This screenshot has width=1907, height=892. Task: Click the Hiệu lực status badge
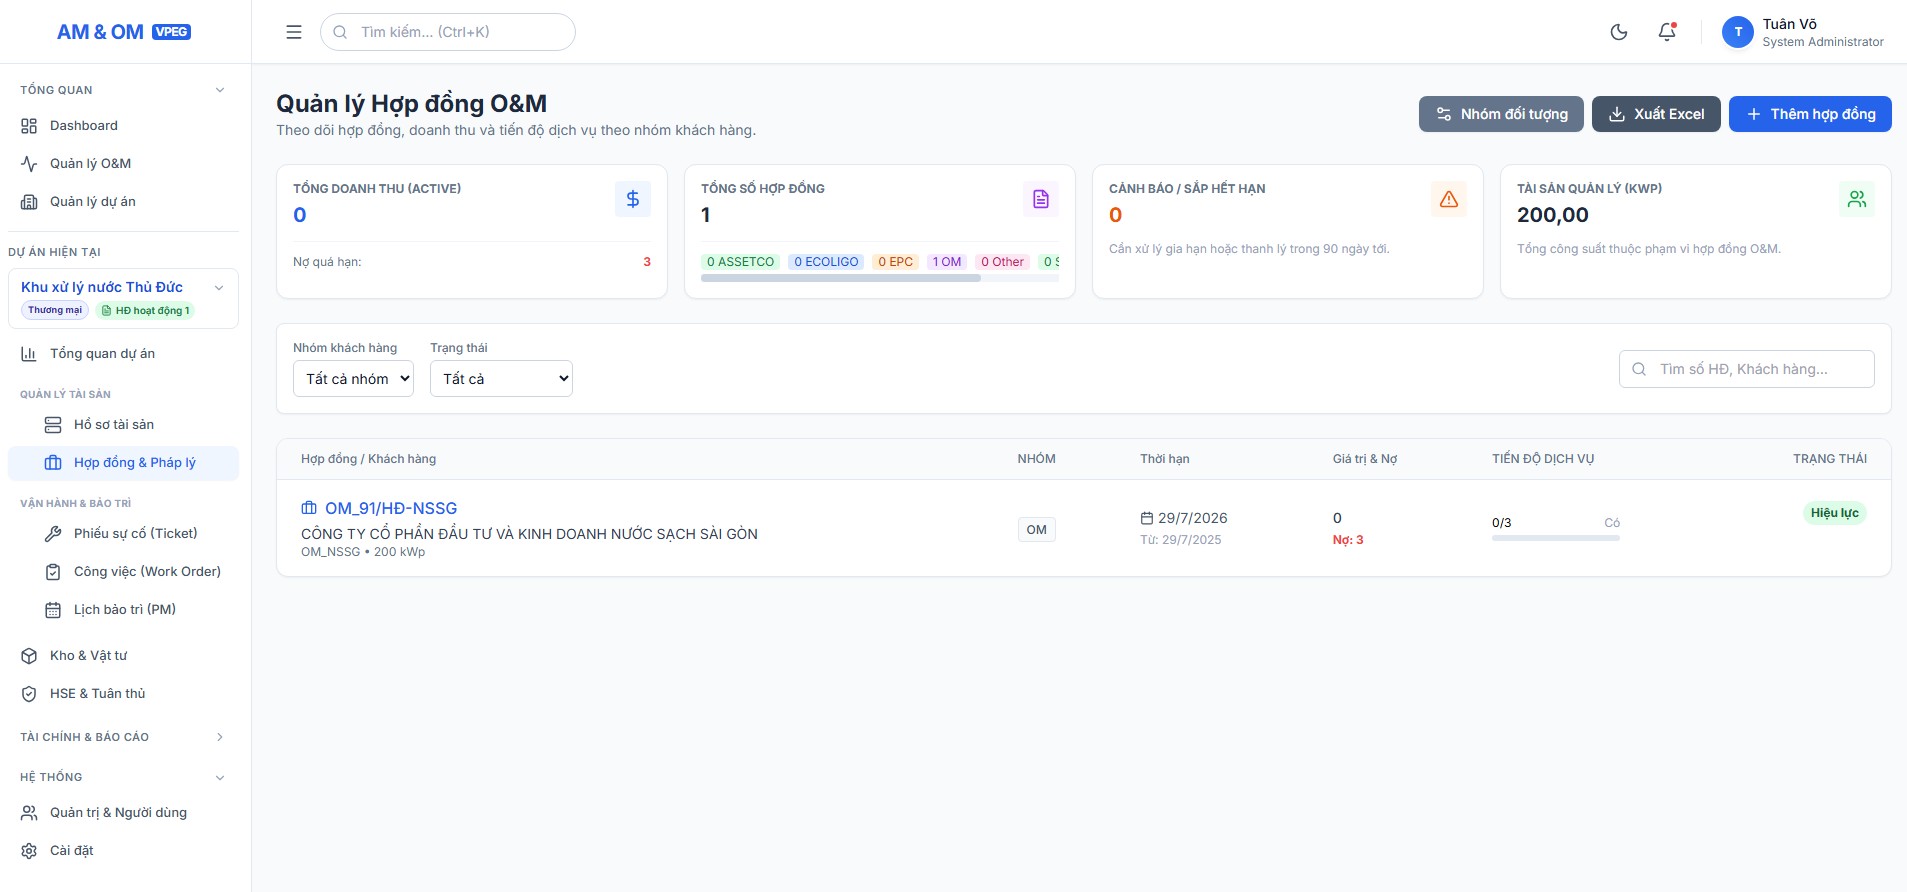(x=1834, y=513)
